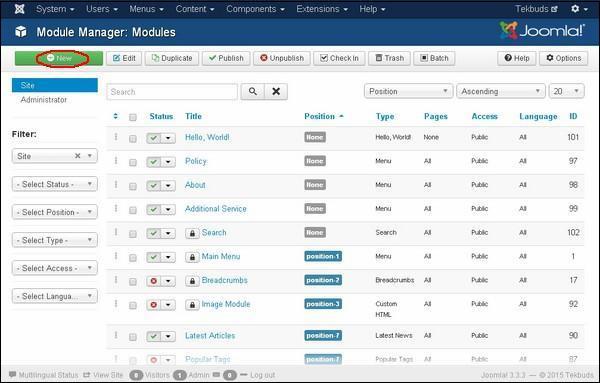
Task: Click the Unpublish toolbar button
Action: (x=282, y=58)
